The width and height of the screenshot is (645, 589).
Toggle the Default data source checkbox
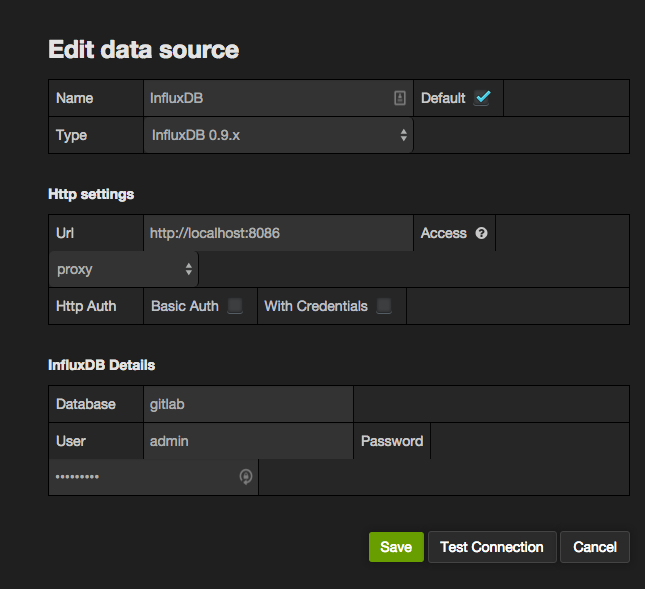pos(483,98)
